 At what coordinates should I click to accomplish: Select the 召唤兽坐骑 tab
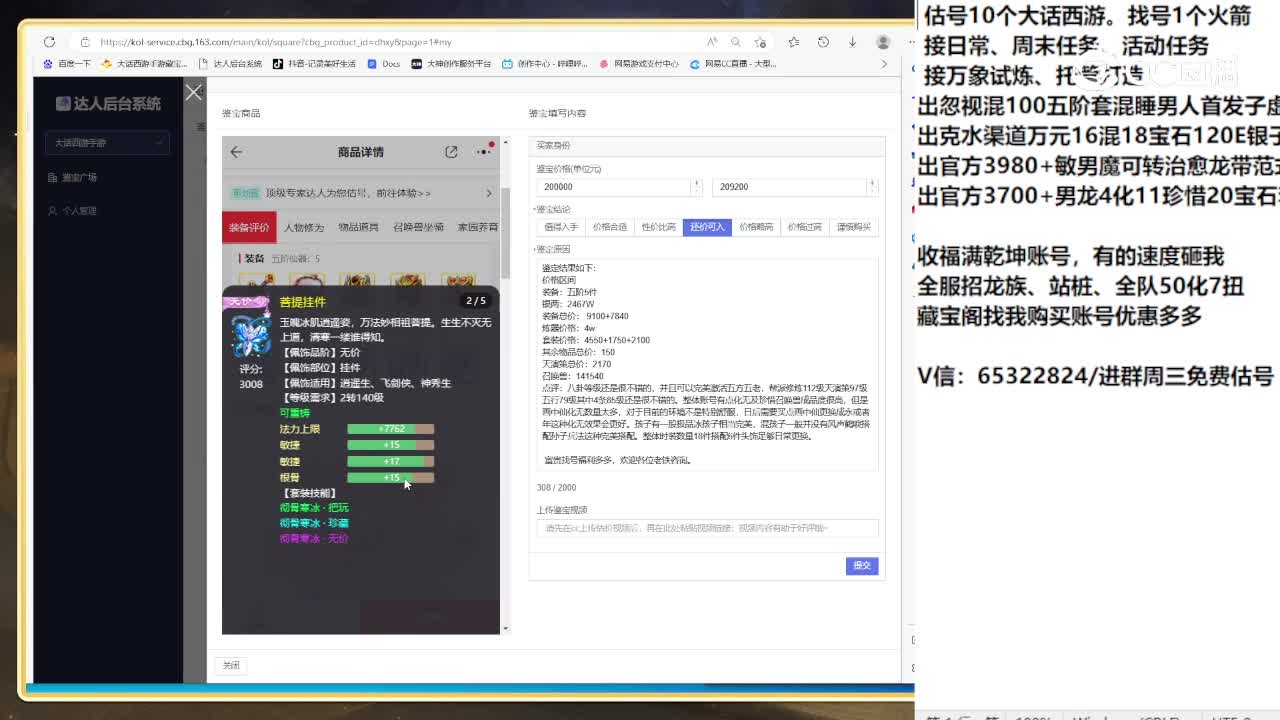tap(418, 227)
